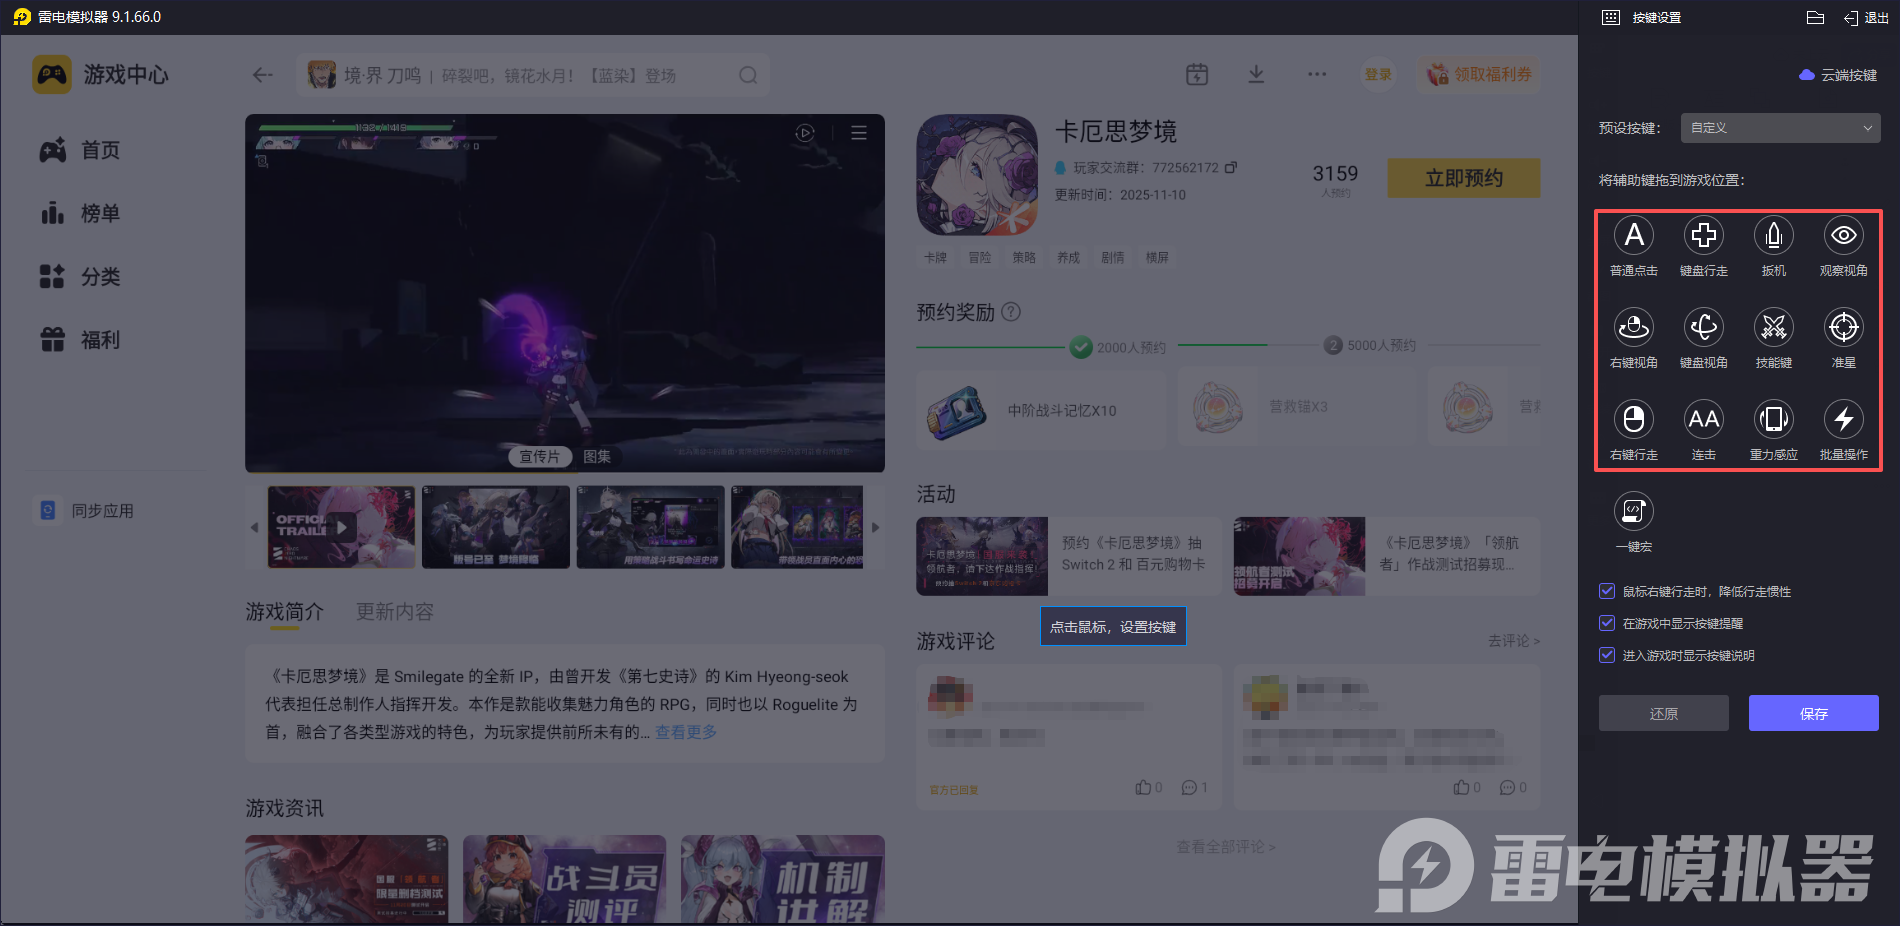Copy the player group number 772562172
This screenshot has width=1900, height=926.
point(1231,167)
